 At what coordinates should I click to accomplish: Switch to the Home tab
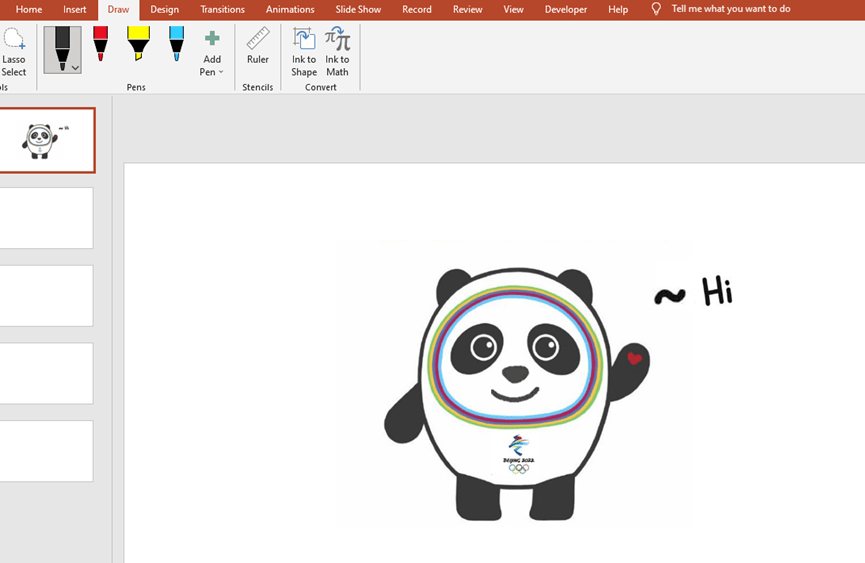click(29, 9)
